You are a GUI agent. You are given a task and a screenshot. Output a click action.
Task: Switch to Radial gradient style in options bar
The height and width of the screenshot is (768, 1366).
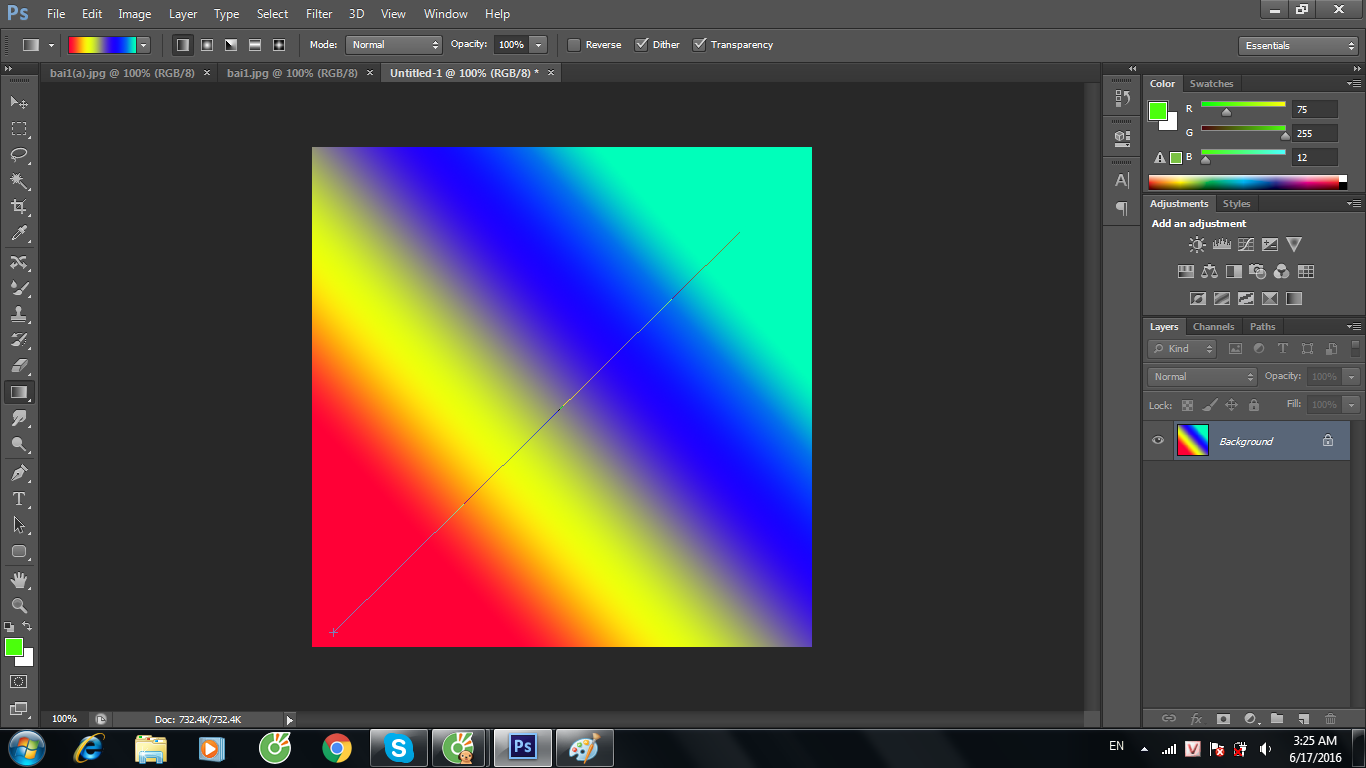[206, 44]
